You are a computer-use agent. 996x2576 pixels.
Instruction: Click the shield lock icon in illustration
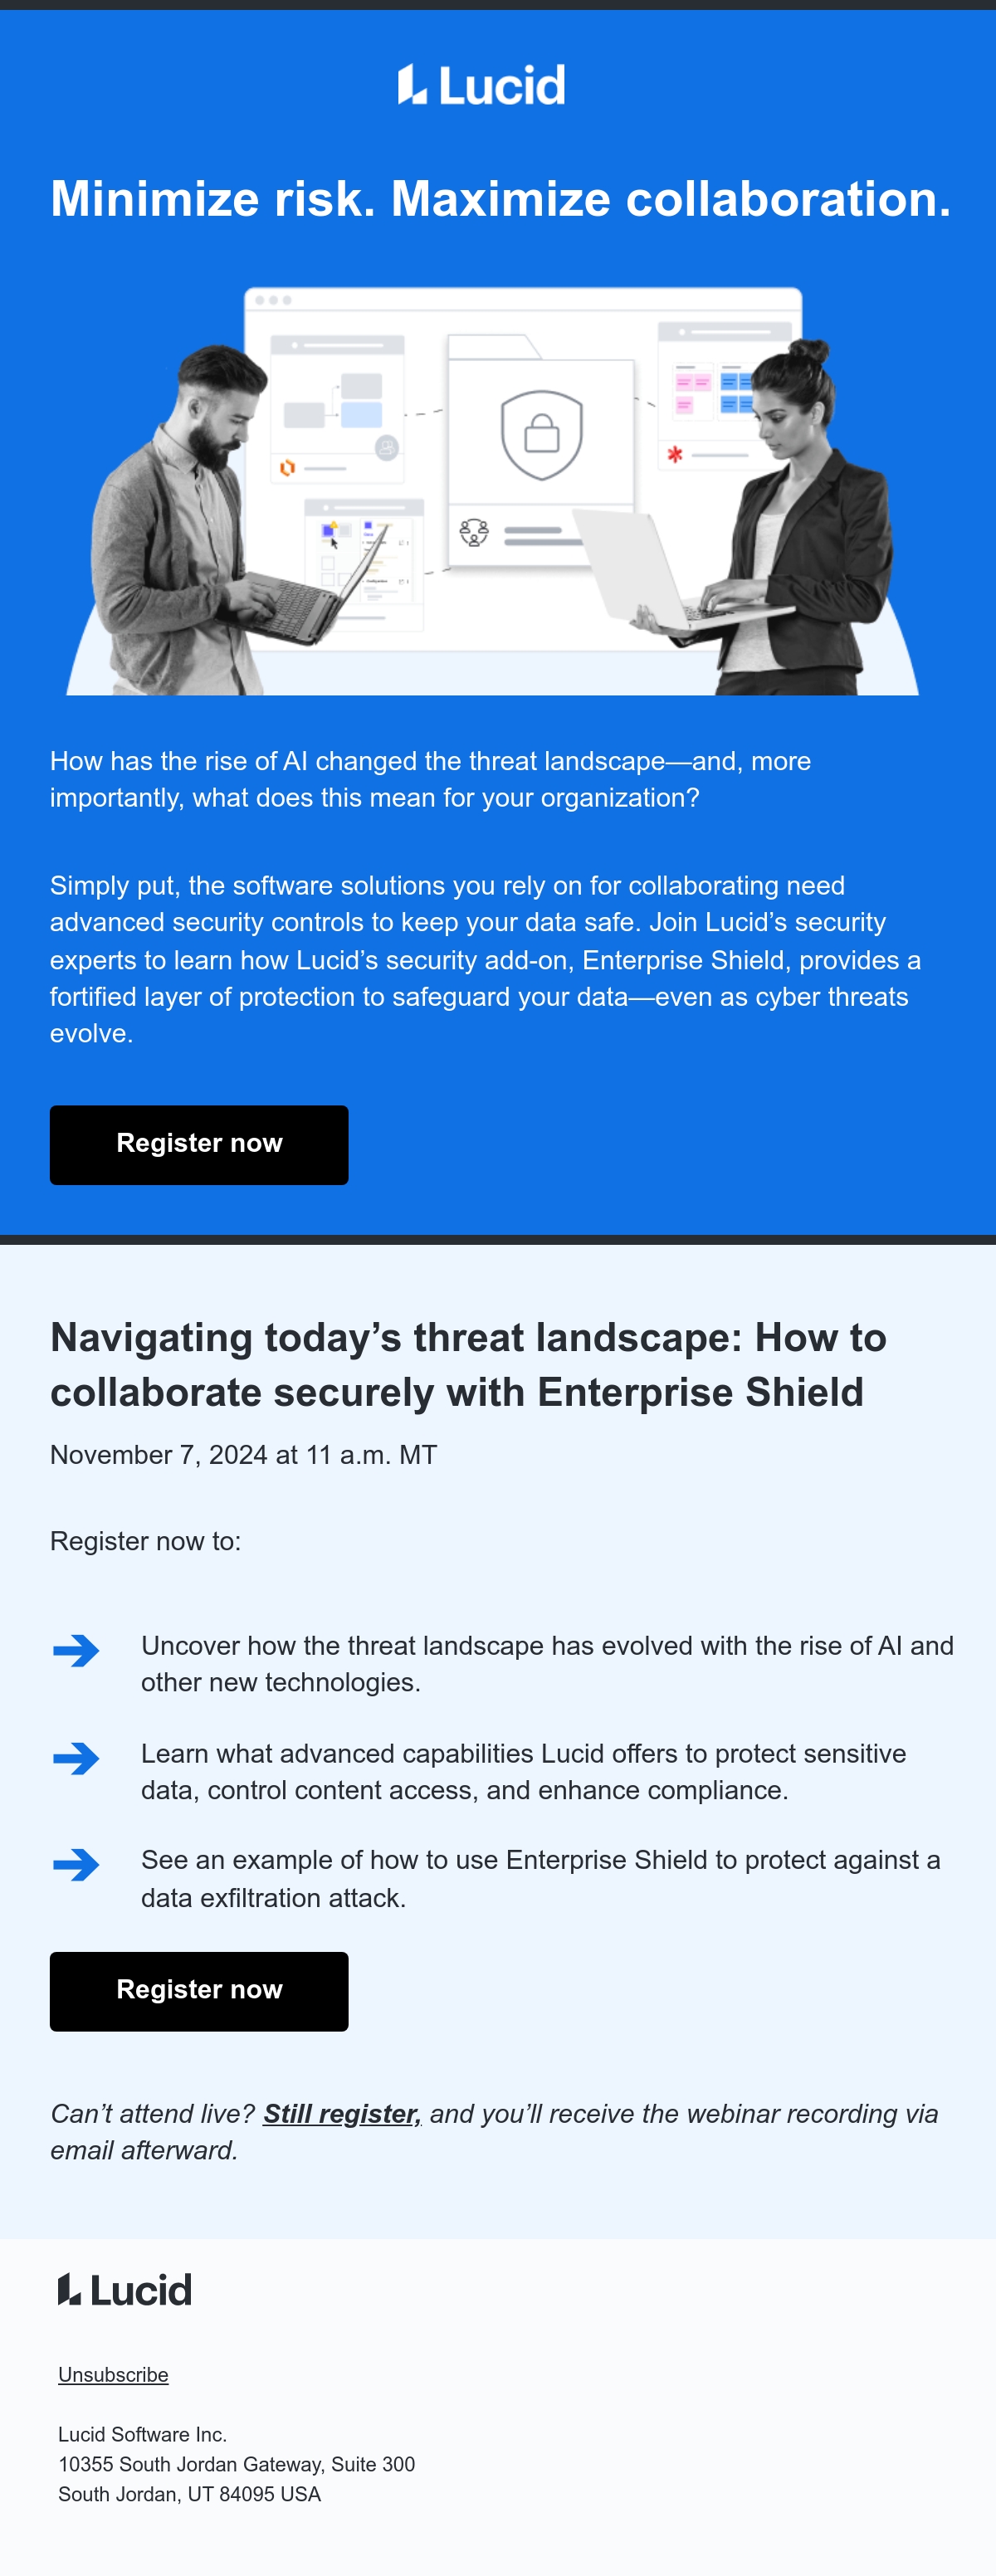pyautogui.click(x=541, y=434)
